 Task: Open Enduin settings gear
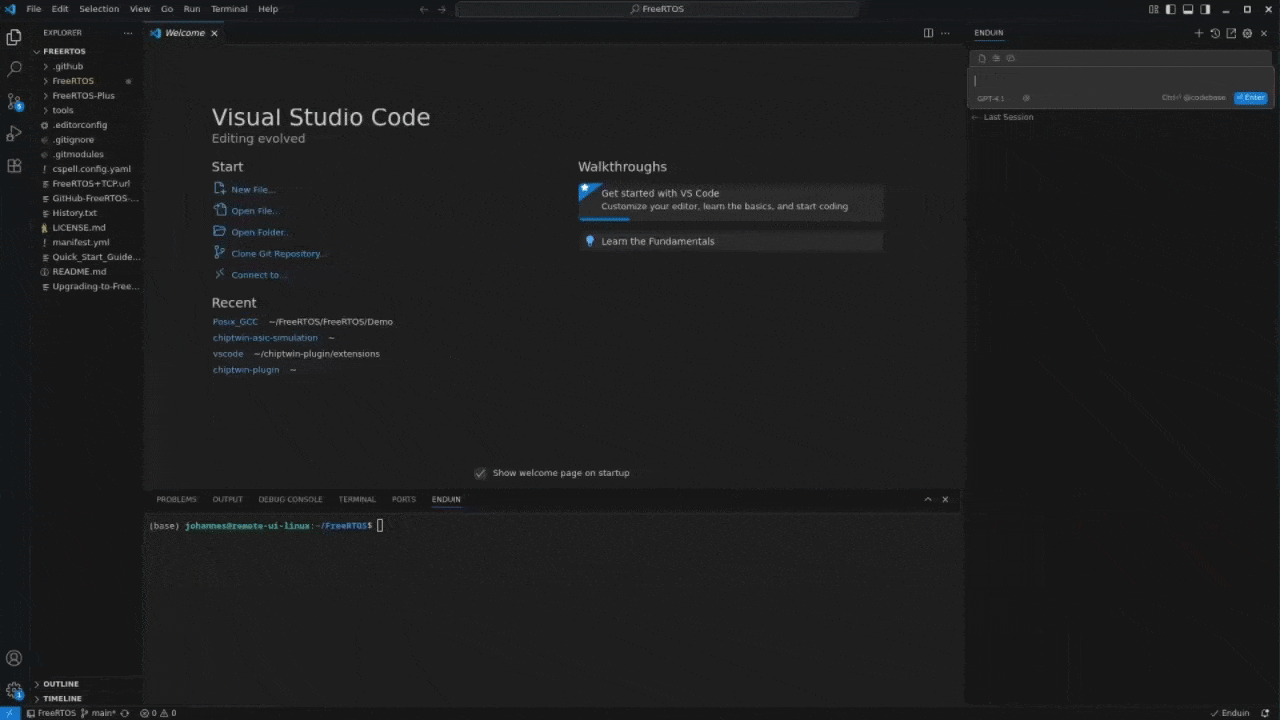(1247, 33)
